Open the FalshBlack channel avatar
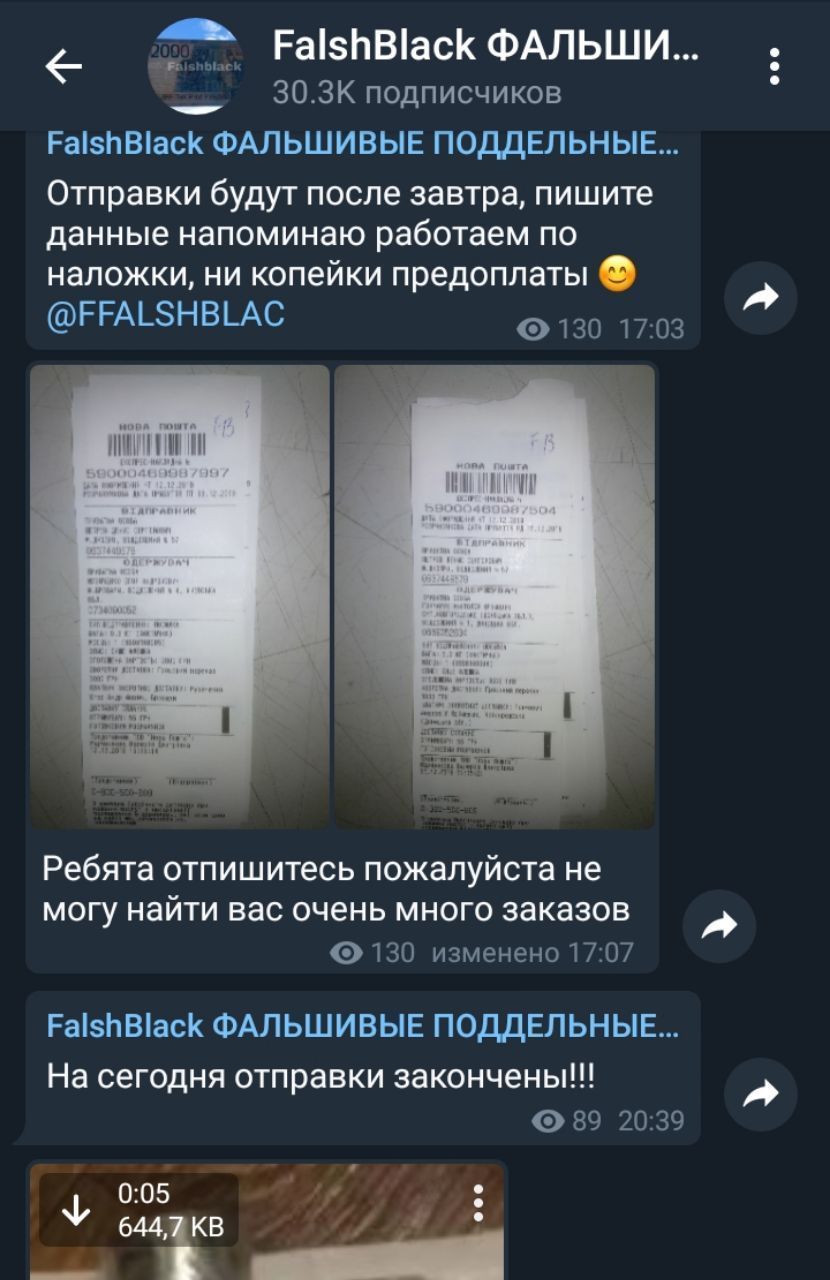This screenshot has height=1280, width=830. click(x=196, y=67)
